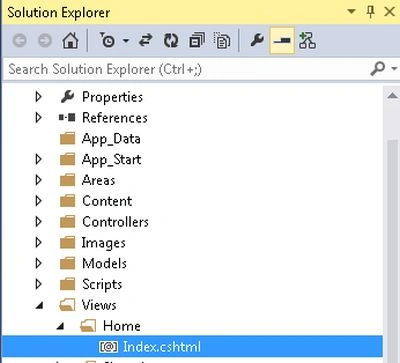The image size is (400, 363).
Task: Click the vertical scrollbar thumb
Action: coord(392,250)
